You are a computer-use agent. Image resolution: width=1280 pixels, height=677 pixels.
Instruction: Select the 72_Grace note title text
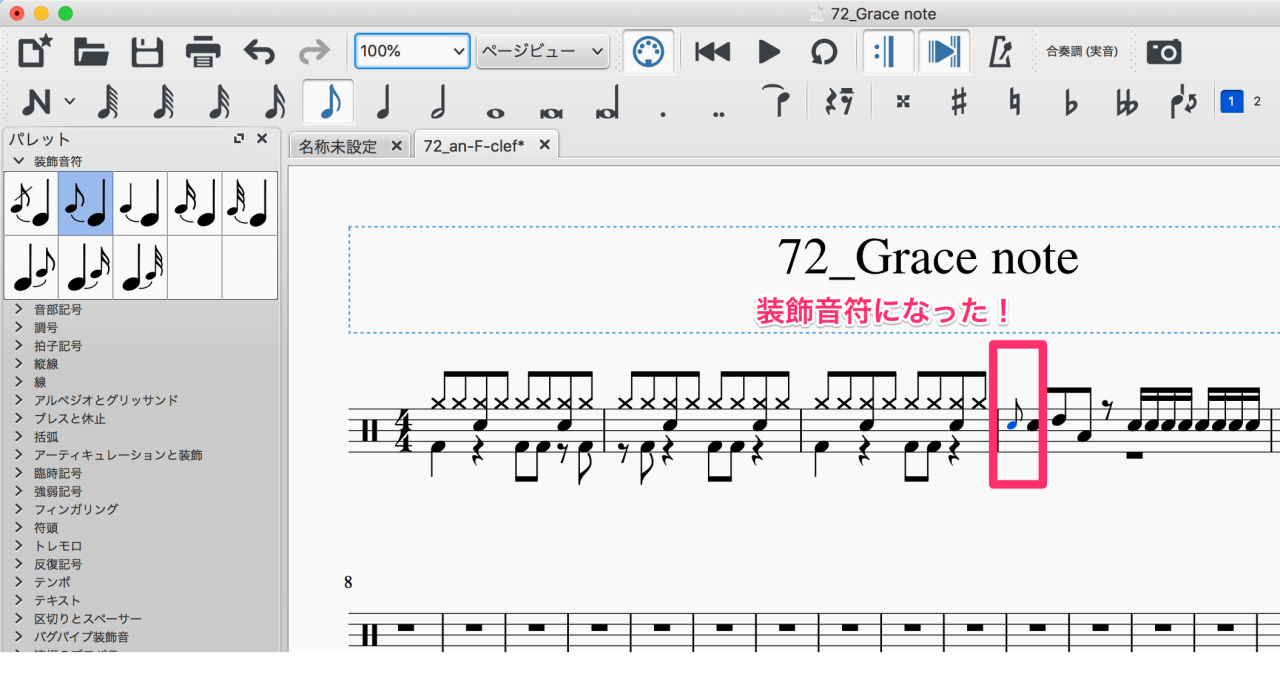click(x=928, y=258)
